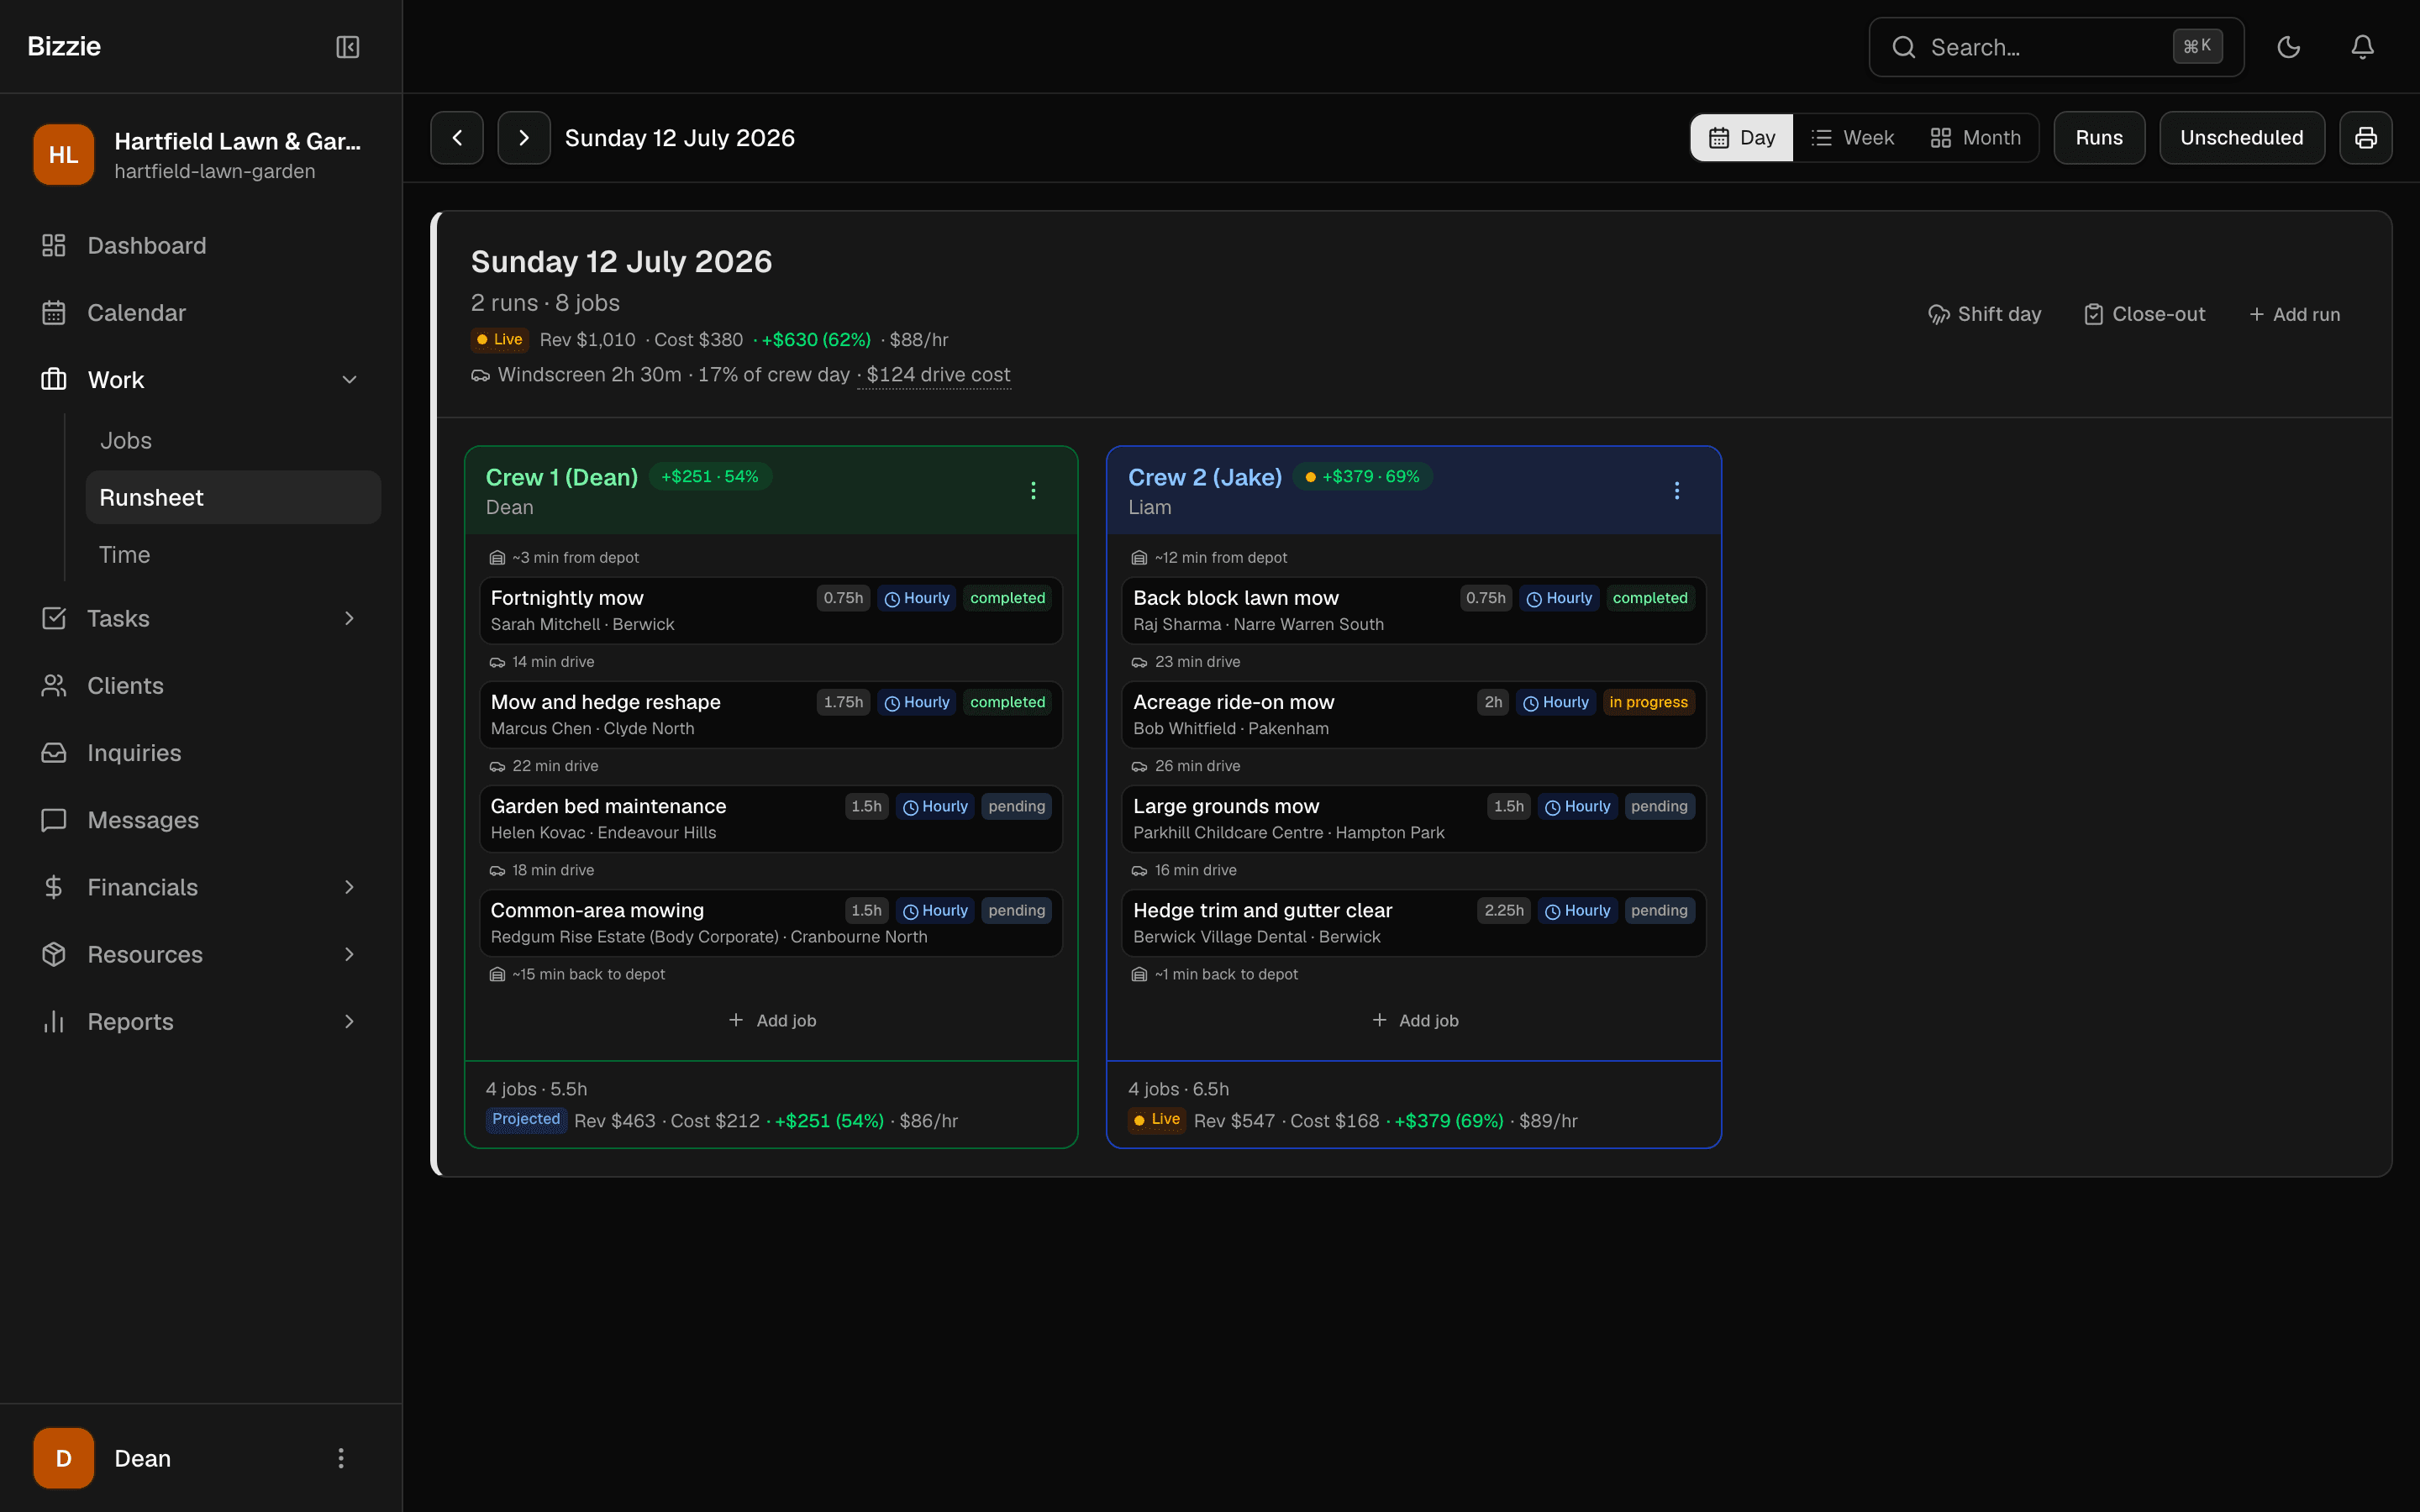Open Crew 2 (Jake) options menu

(1676, 490)
